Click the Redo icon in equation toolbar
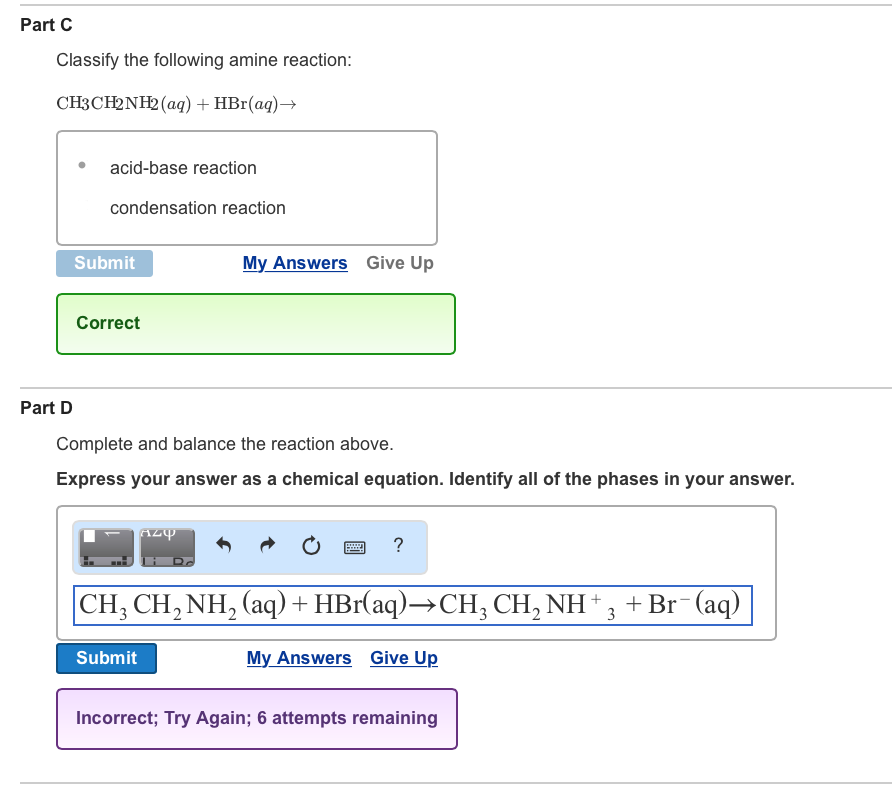Image resolution: width=892 pixels, height=796 pixels. pyautogui.click(x=267, y=545)
